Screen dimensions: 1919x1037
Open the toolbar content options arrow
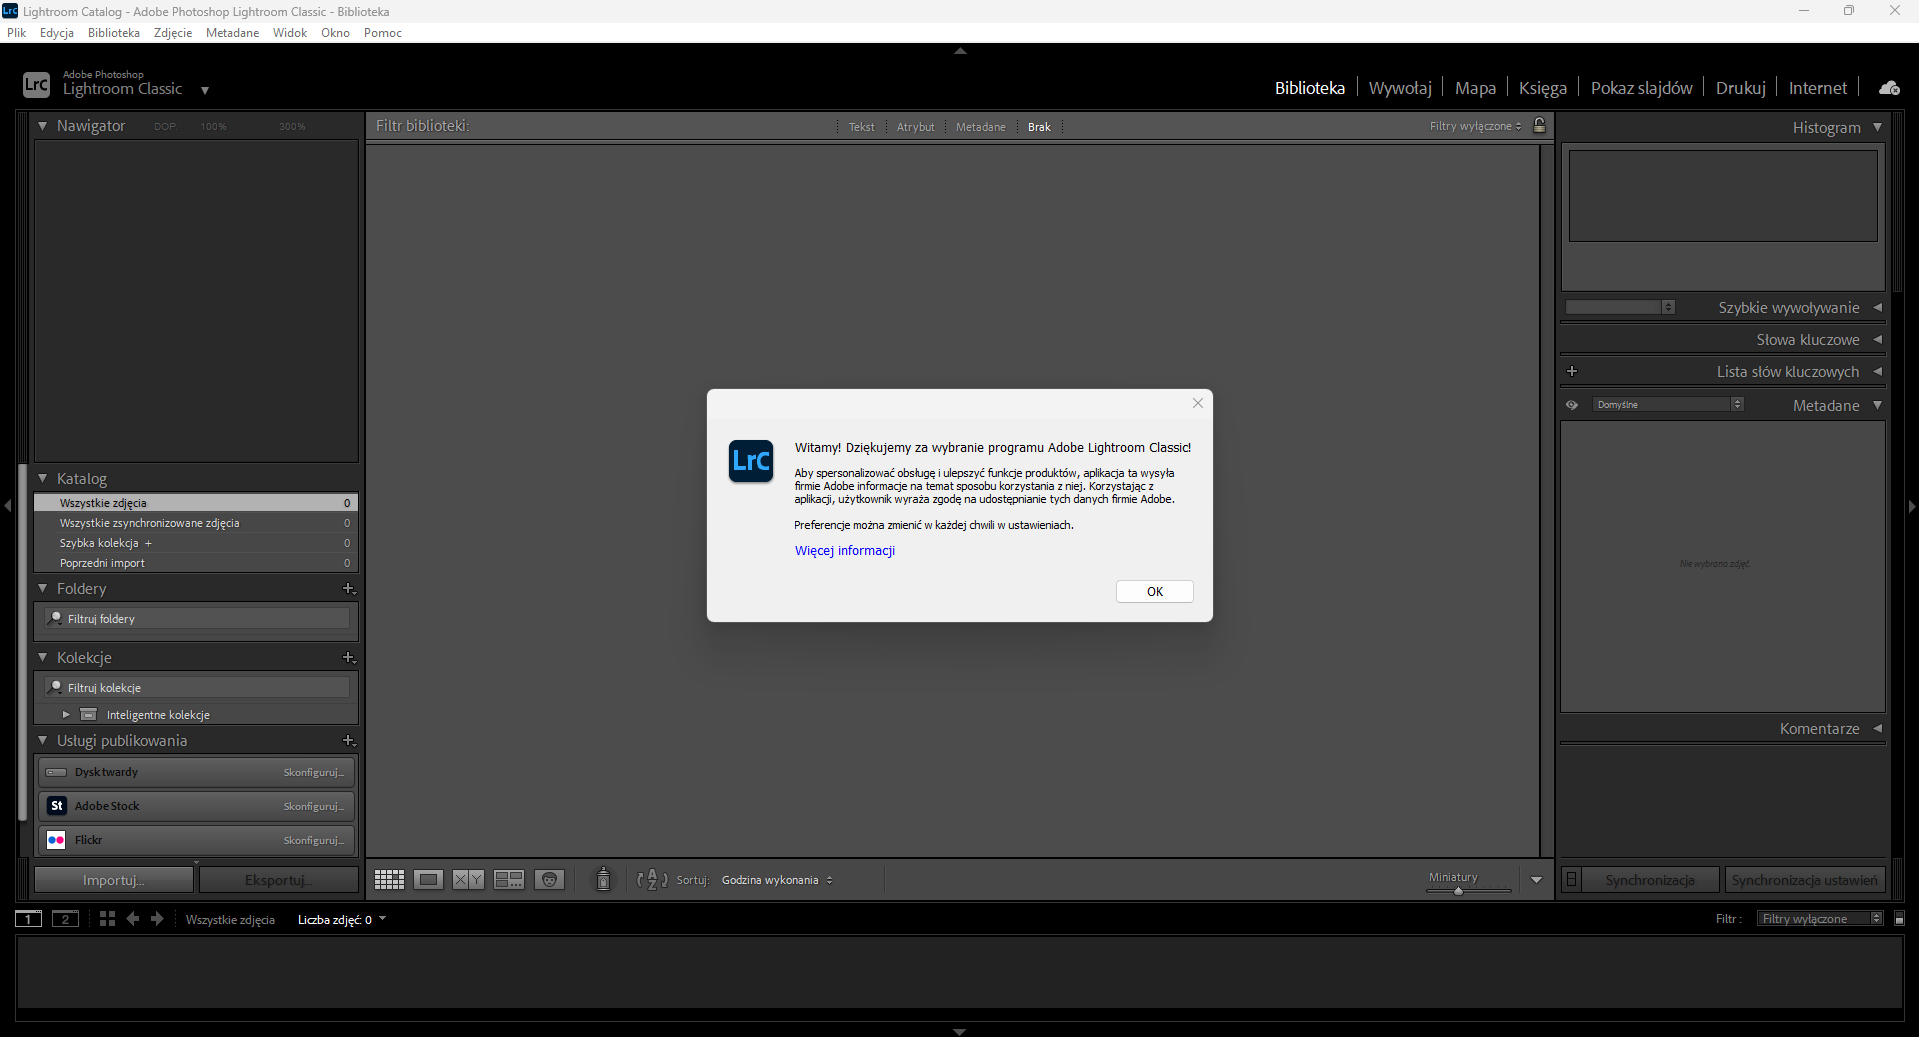(1537, 880)
